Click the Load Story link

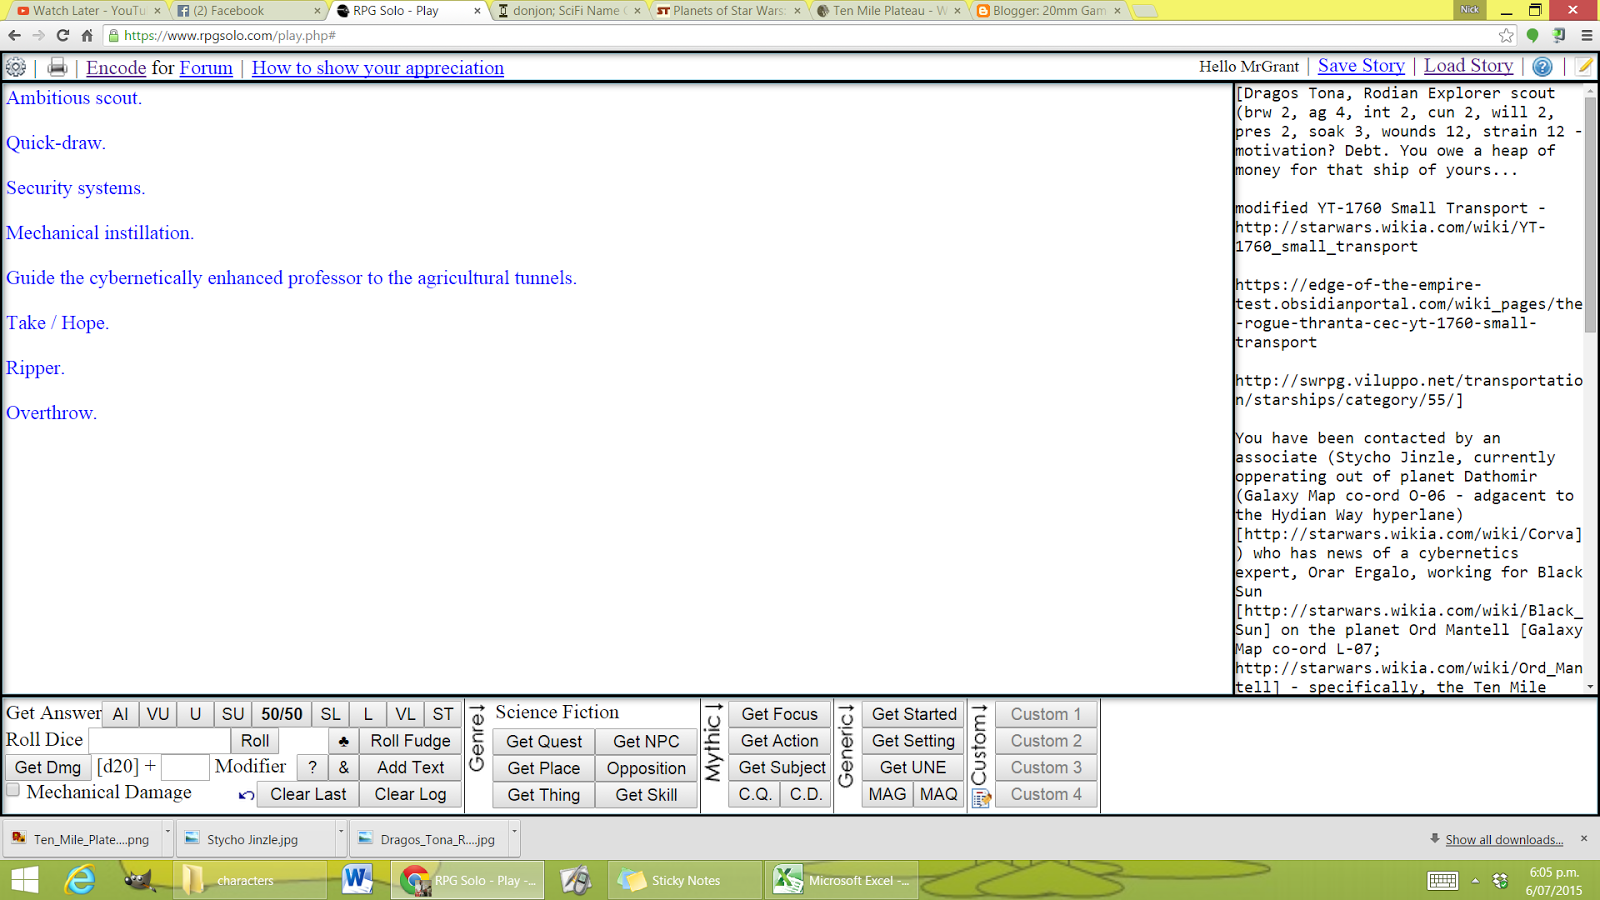tap(1468, 66)
